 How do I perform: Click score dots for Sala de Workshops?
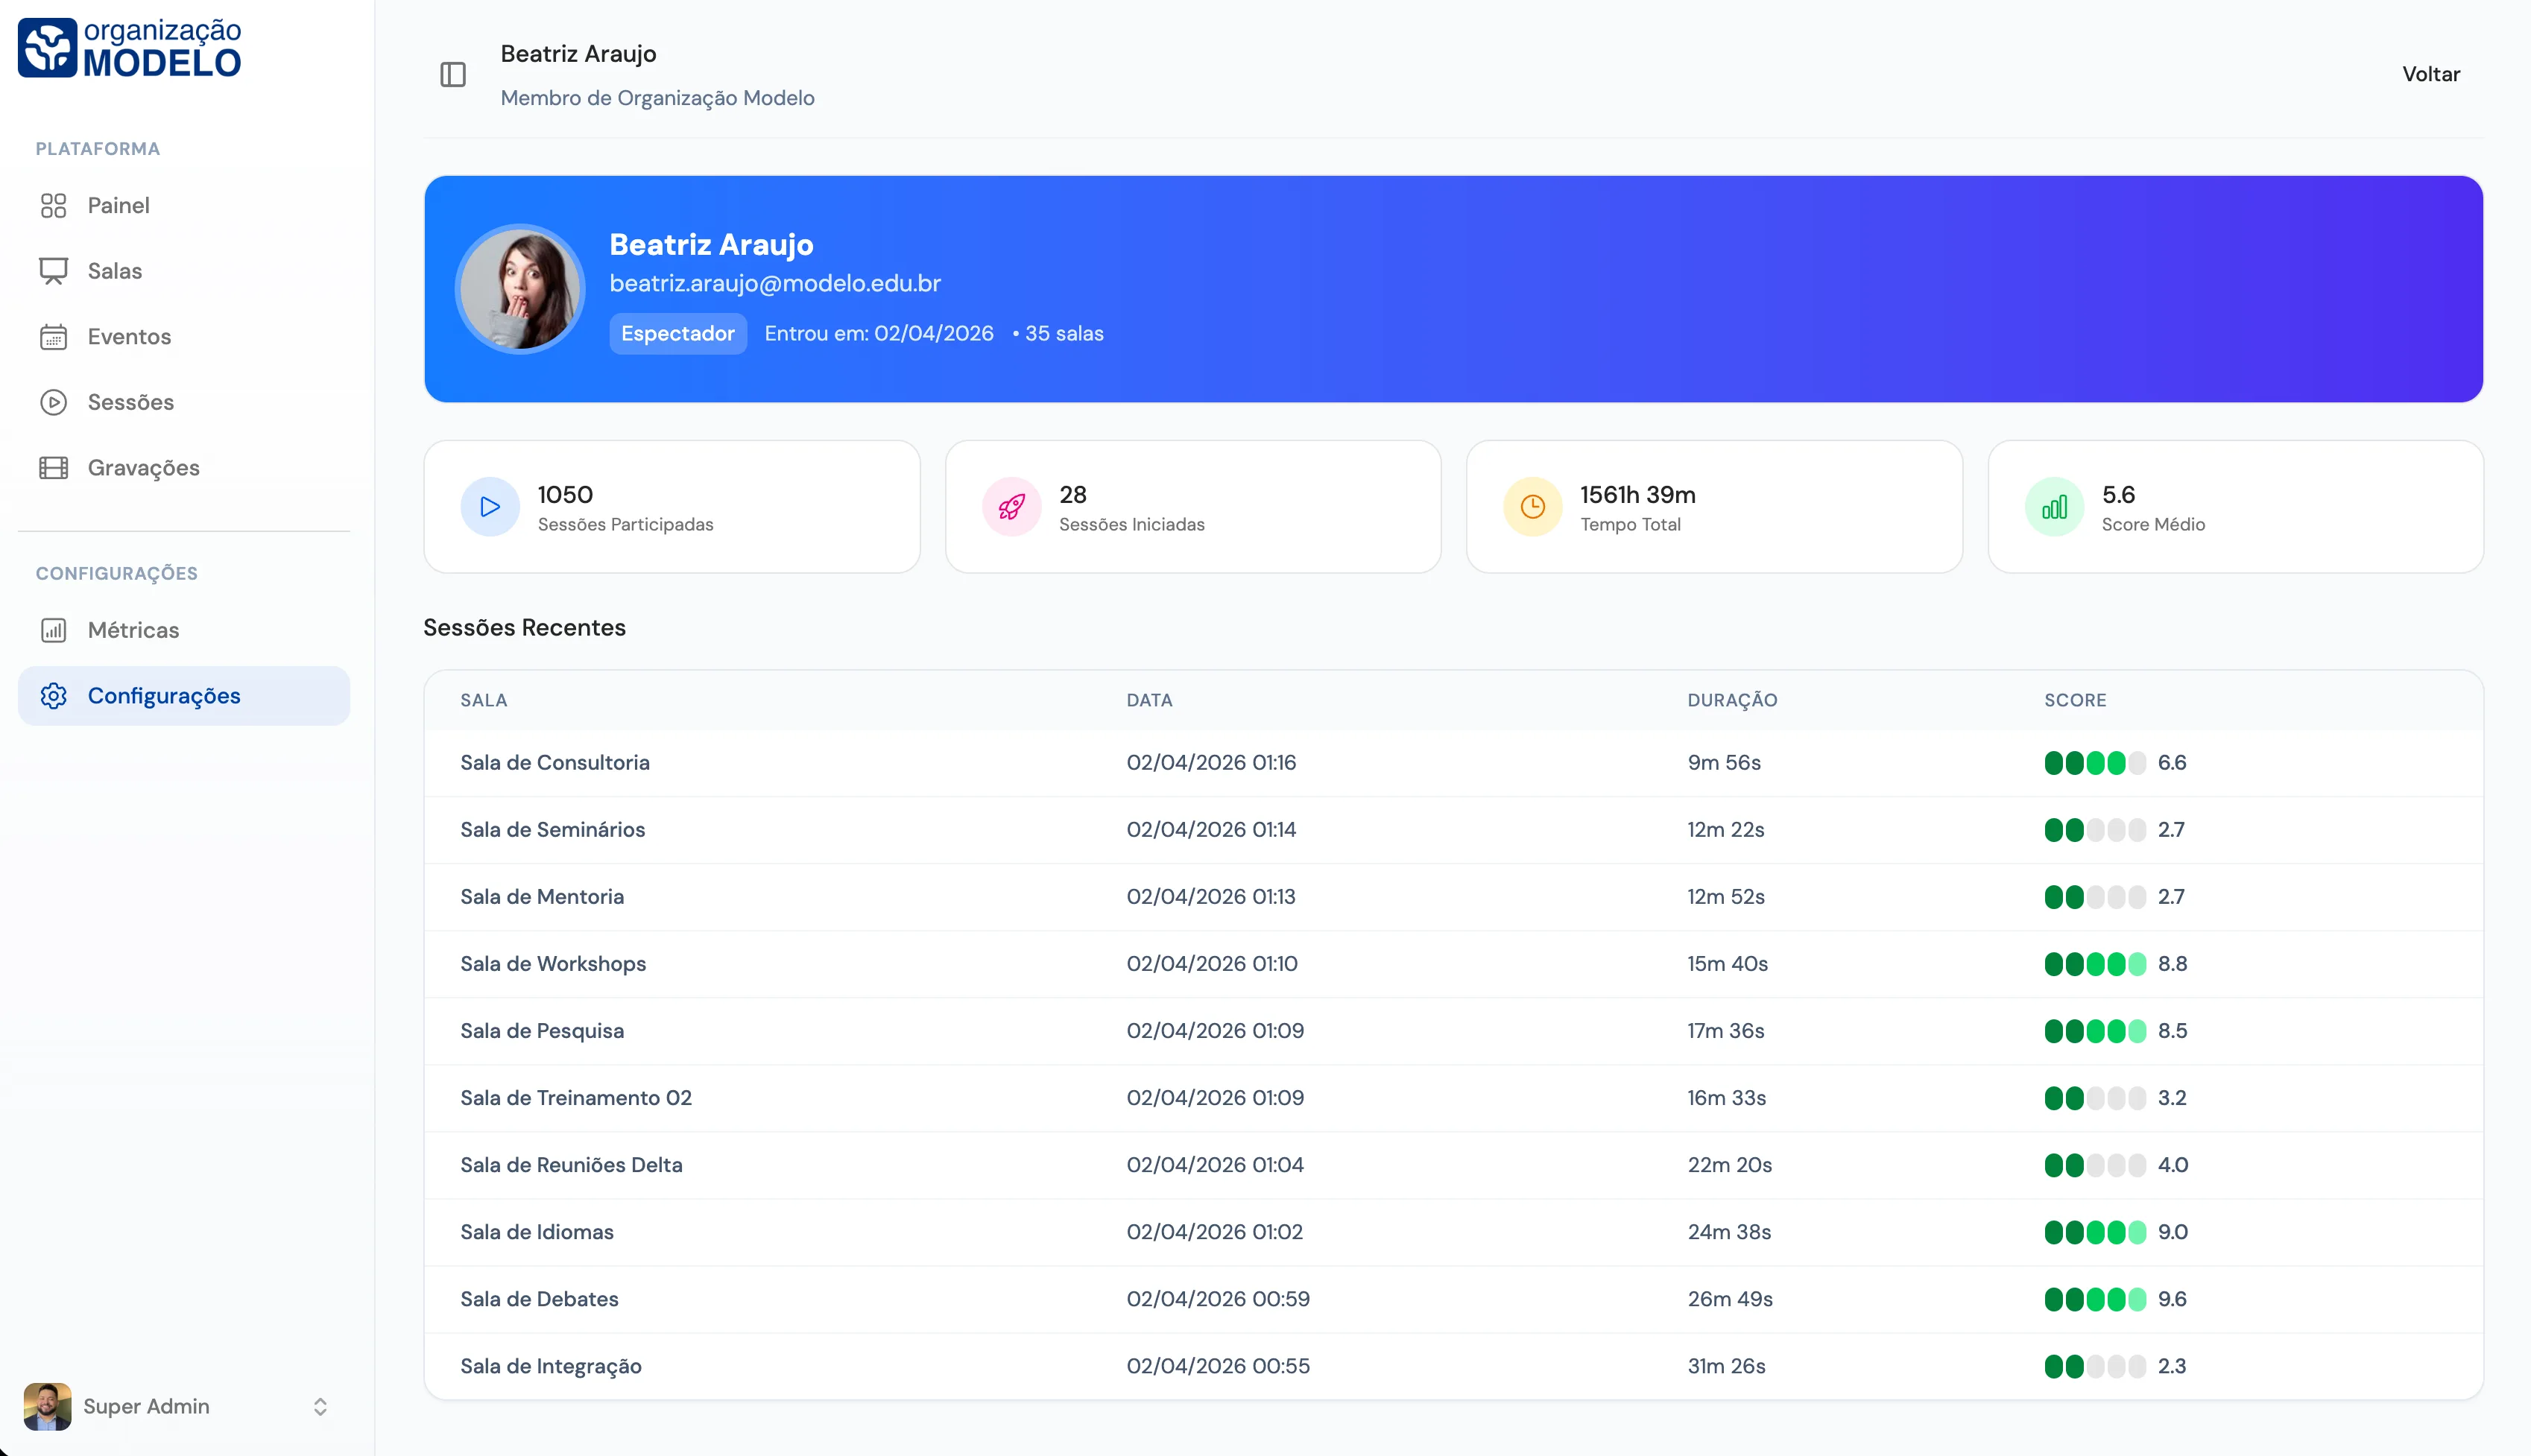2094,964
